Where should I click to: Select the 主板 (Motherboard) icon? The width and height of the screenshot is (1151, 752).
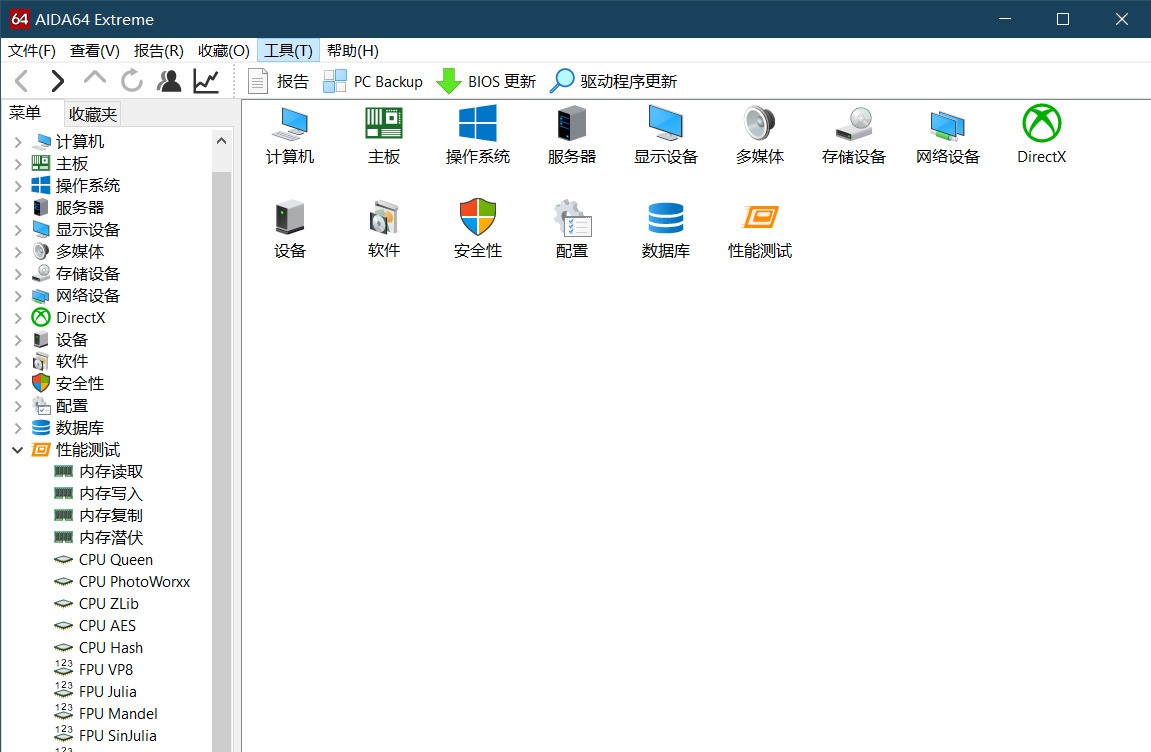point(383,135)
